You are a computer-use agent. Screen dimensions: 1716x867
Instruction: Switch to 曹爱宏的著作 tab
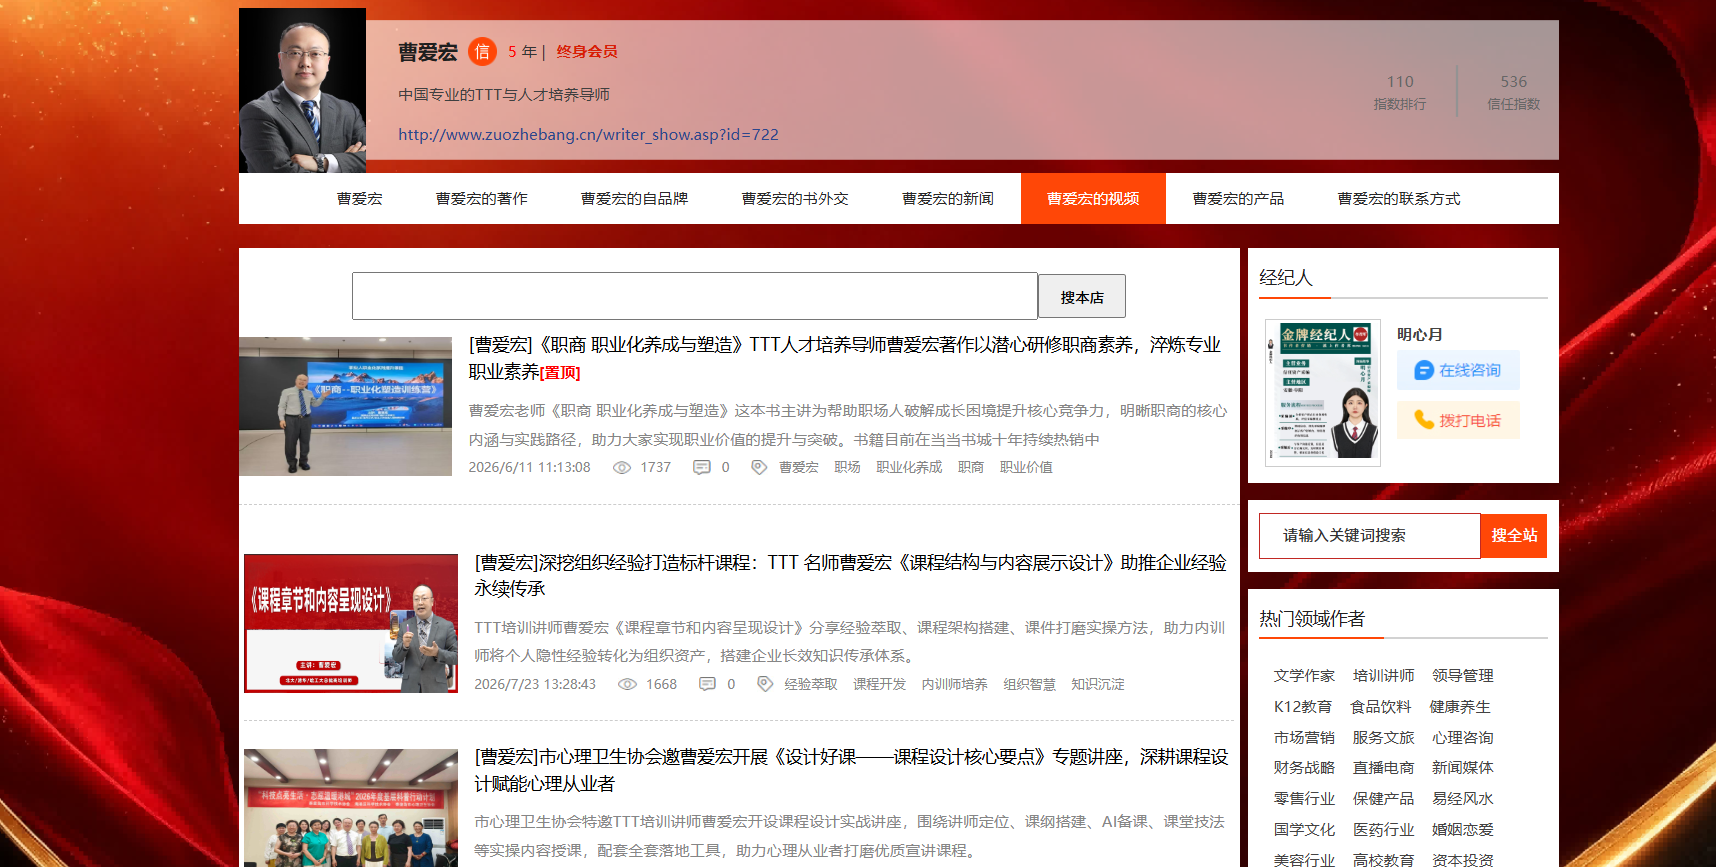coord(482,198)
